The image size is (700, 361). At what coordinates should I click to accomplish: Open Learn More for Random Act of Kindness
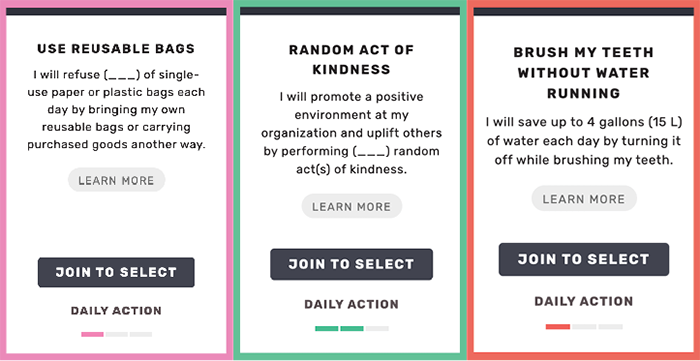352,206
